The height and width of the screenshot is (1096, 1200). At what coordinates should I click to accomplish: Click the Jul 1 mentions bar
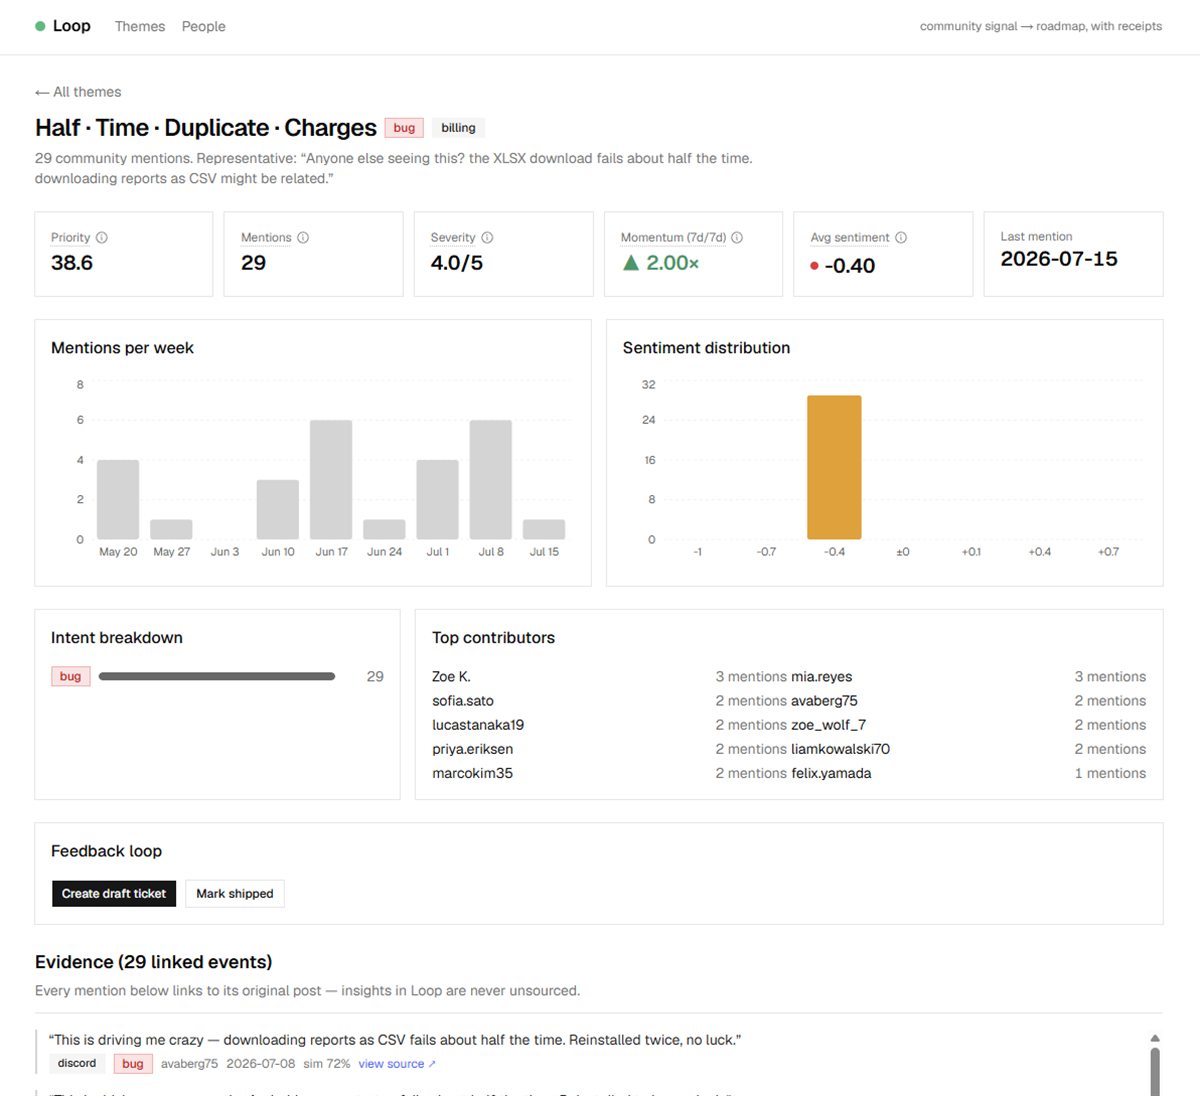(437, 500)
